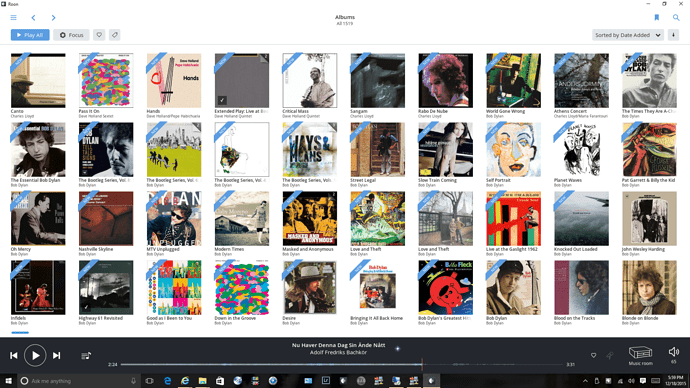This screenshot has height=388, width=690.
Task: Open the Blonde on Blonde album cover
Action: [649, 287]
